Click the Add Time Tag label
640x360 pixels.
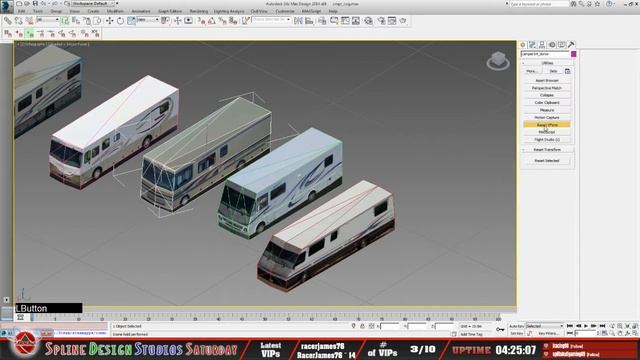471,334
